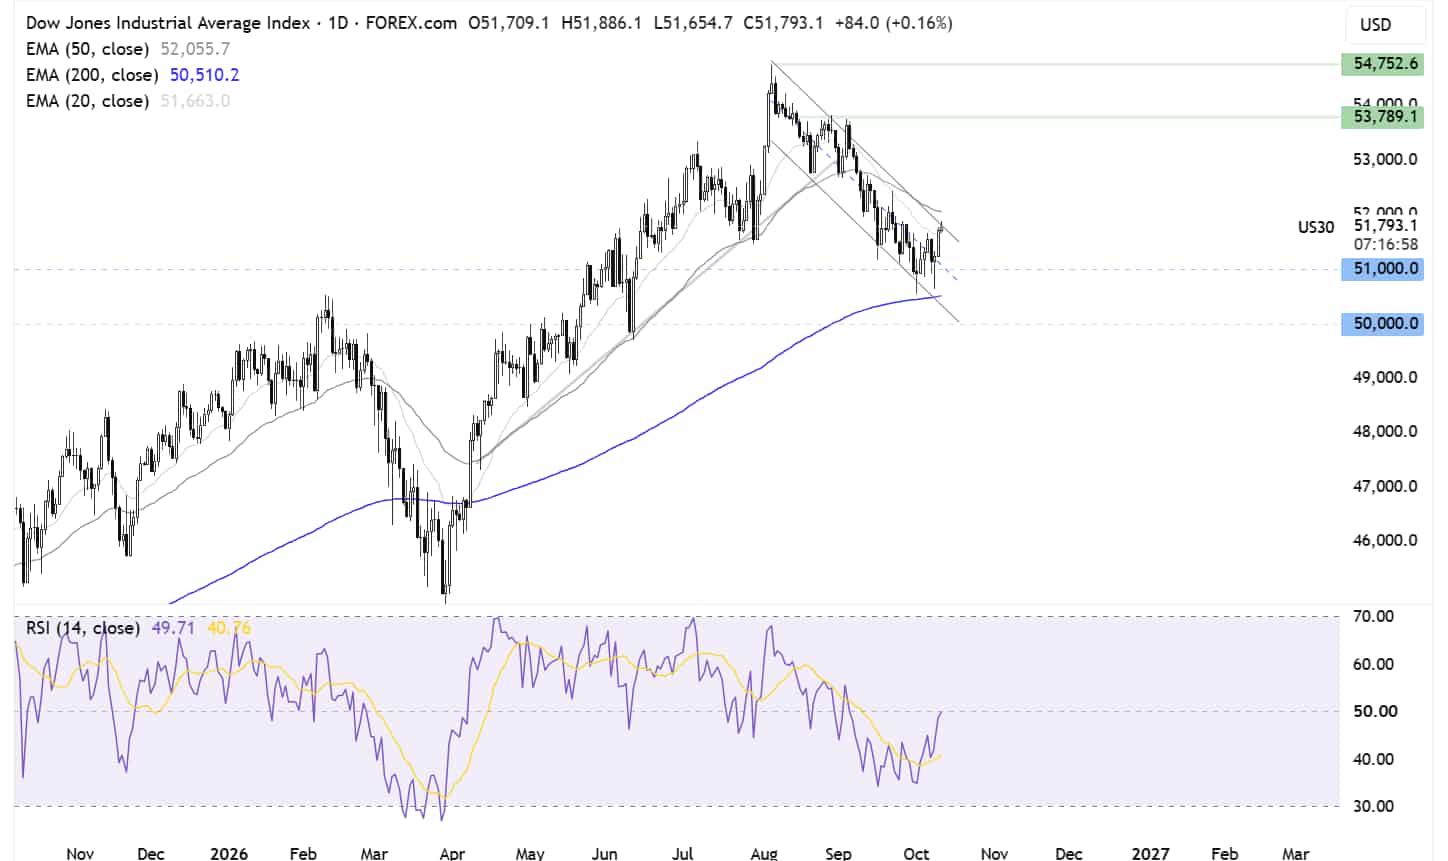Select the 51,000.0 horizontal line price label
This screenshot has width=1448, height=861.
point(1384,269)
